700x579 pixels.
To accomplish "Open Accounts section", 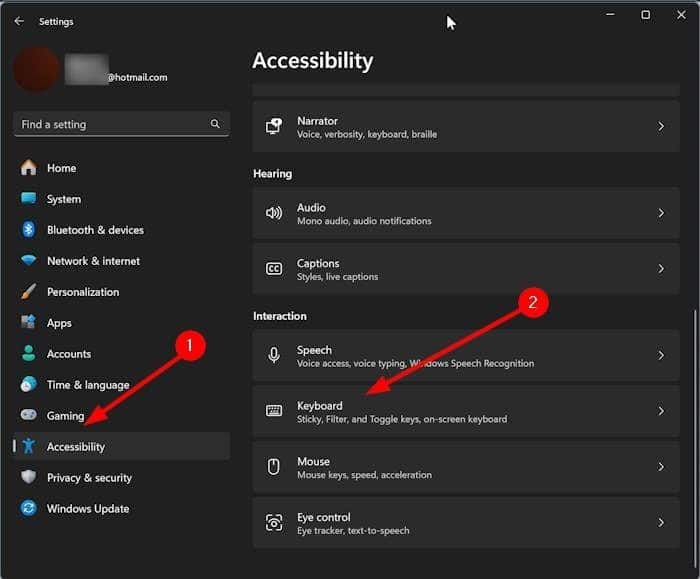I will click(x=121, y=354).
